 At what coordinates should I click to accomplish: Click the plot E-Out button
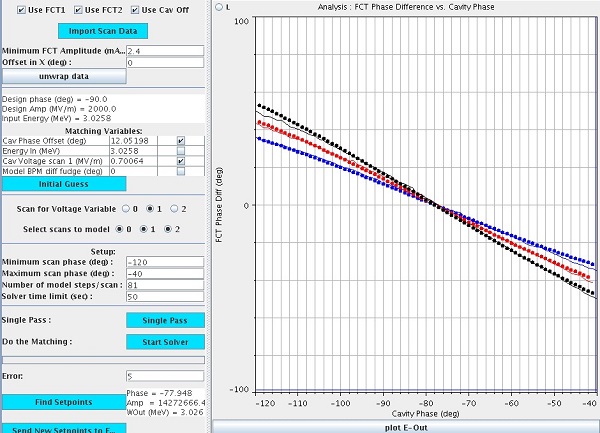click(x=407, y=426)
